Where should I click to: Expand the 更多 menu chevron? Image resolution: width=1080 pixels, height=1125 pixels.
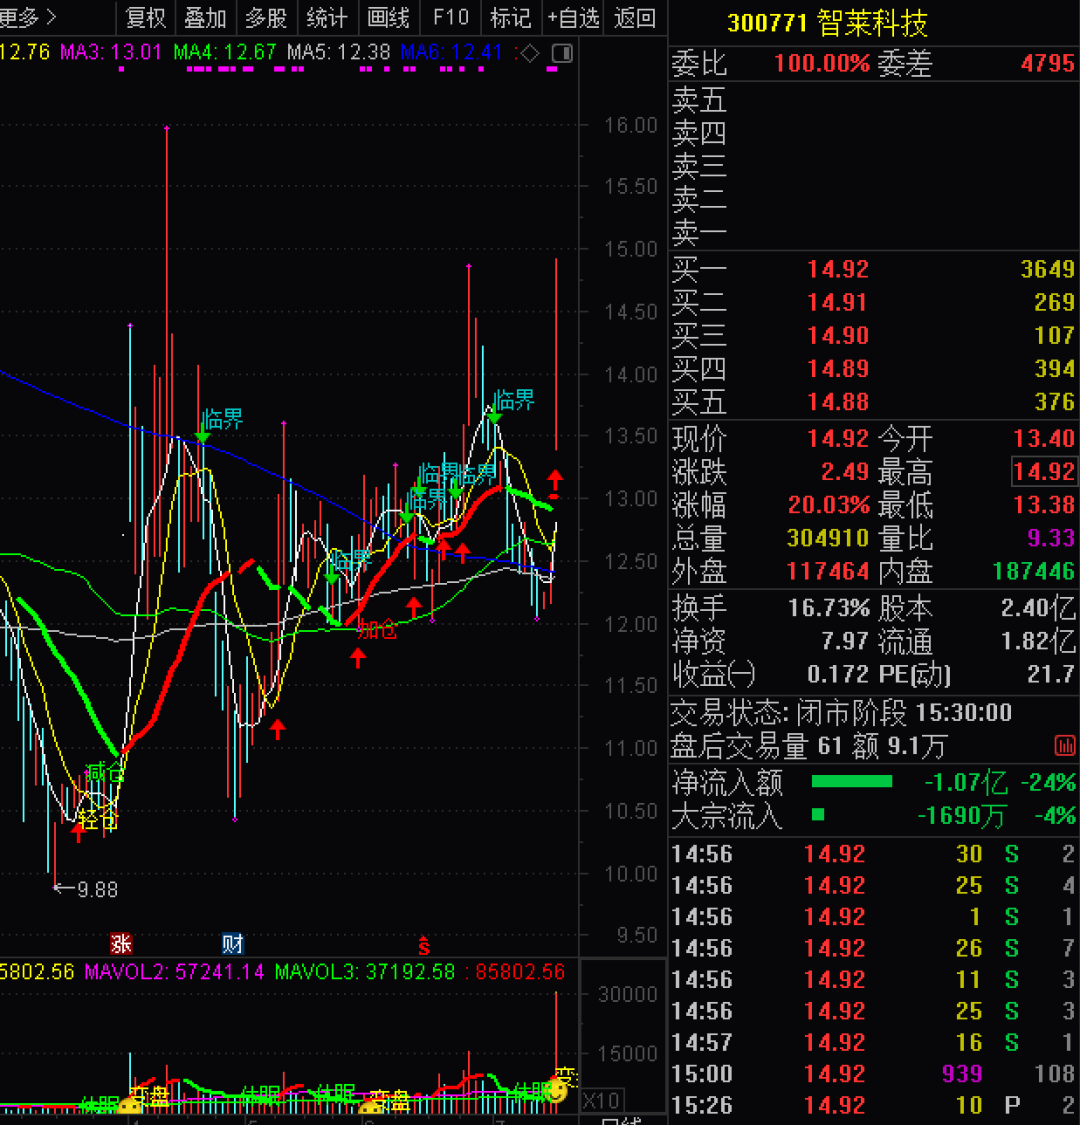pyautogui.click(x=51, y=17)
